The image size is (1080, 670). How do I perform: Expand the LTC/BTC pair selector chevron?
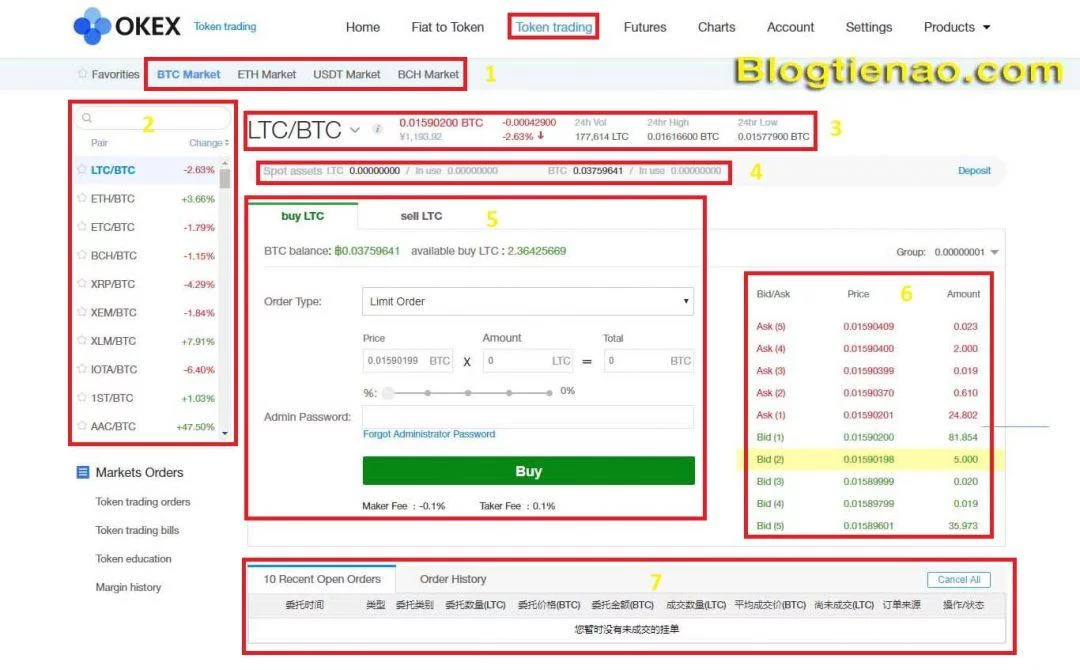click(355, 129)
